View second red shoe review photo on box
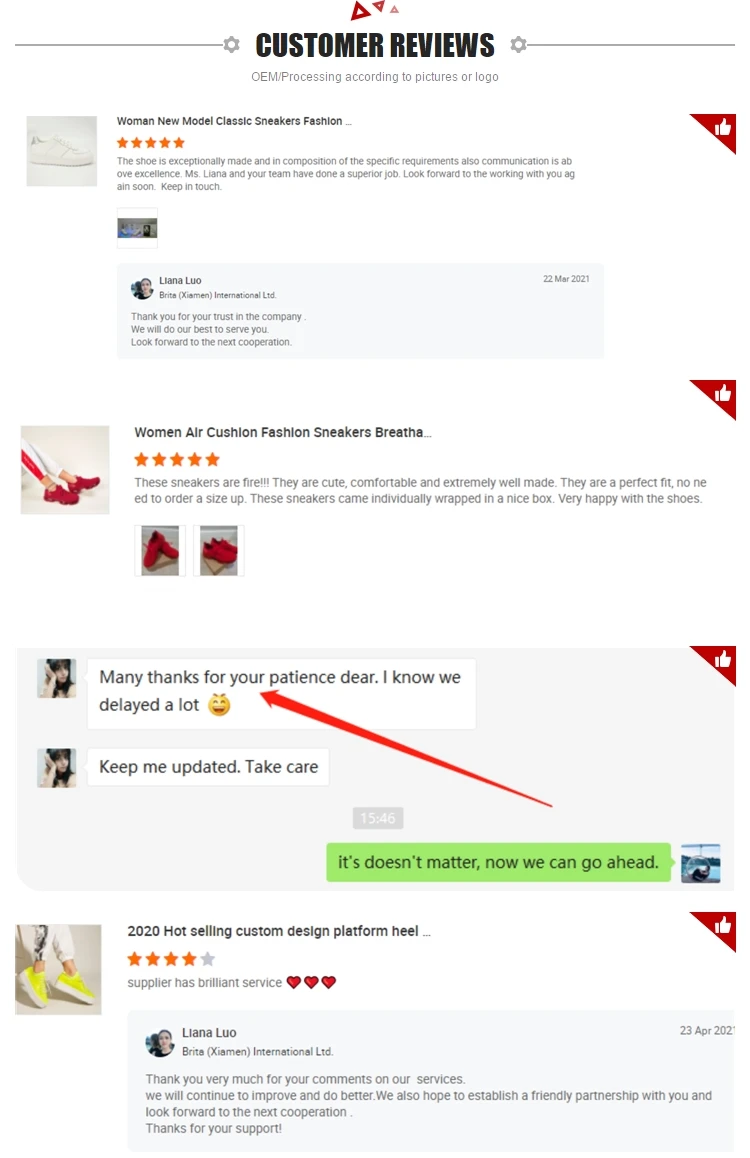Viewport: 750px width, 1158px height. [x=219, y=550]
